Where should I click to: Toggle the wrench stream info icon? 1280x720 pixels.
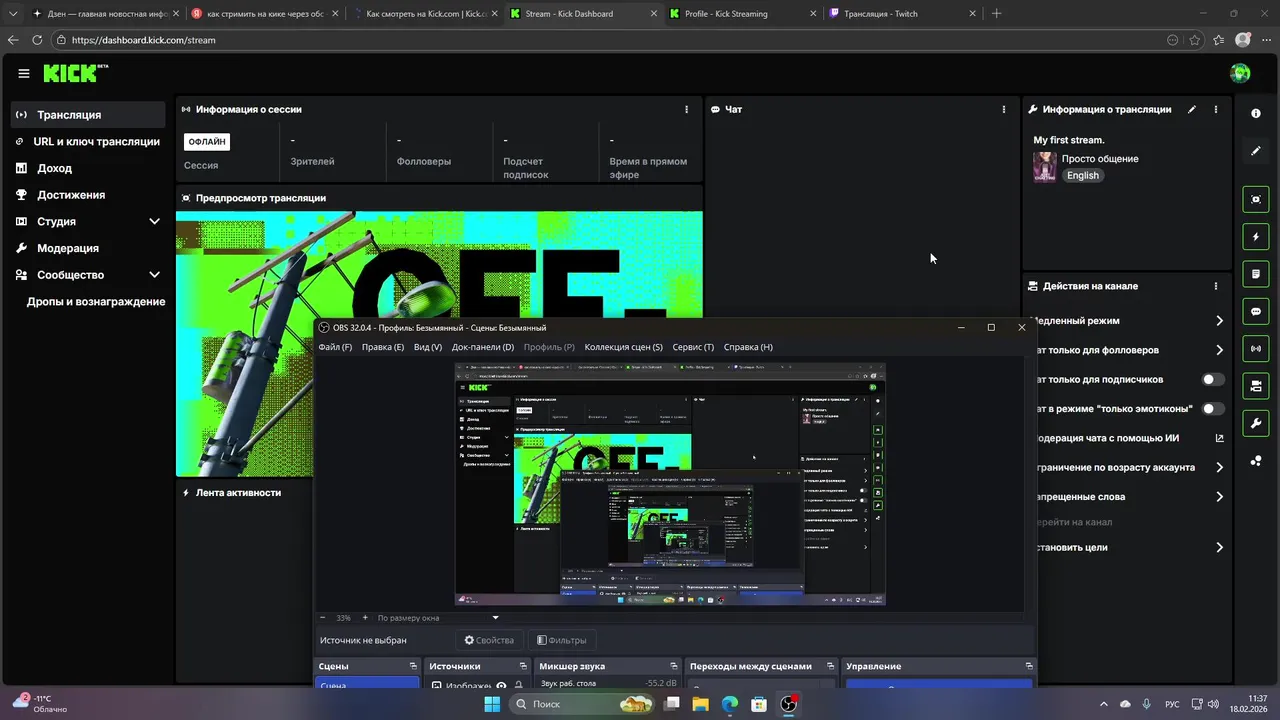[1256, 423]
